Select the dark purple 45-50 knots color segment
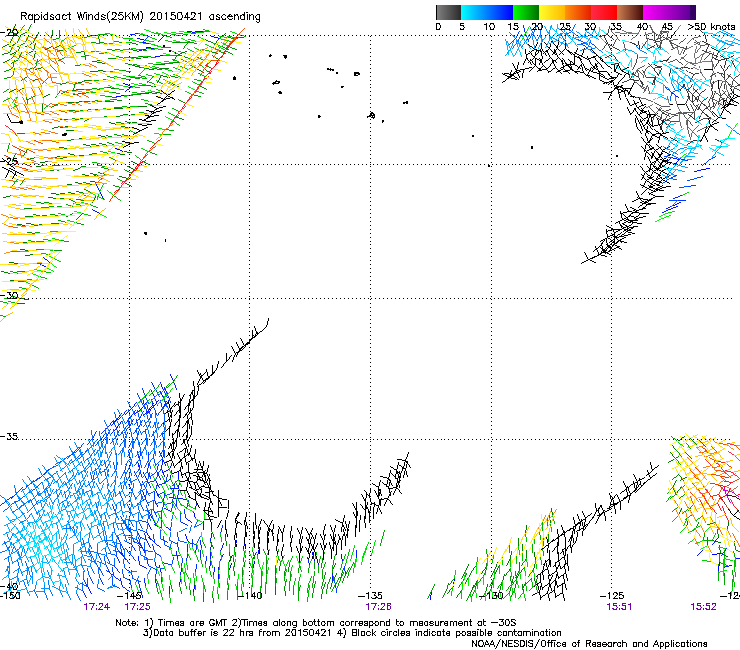This screenshot has height=650, width=740. click(682, 12)
